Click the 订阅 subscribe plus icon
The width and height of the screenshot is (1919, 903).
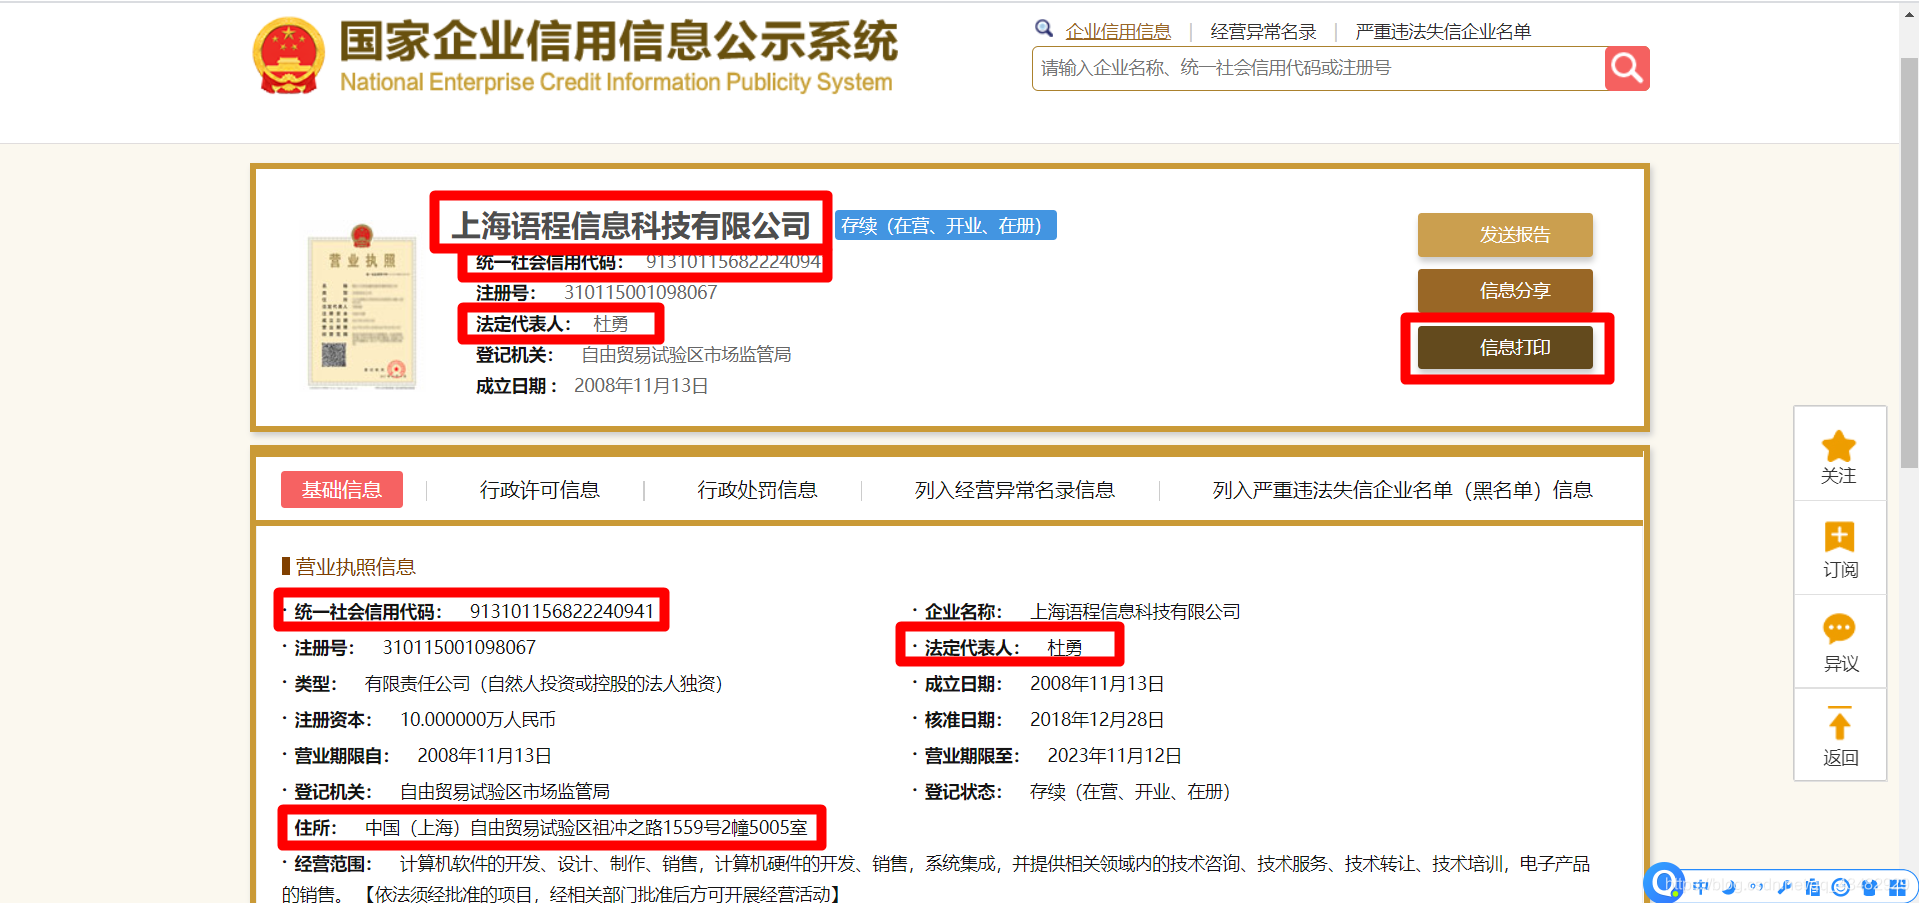(x=1839, y=537)
